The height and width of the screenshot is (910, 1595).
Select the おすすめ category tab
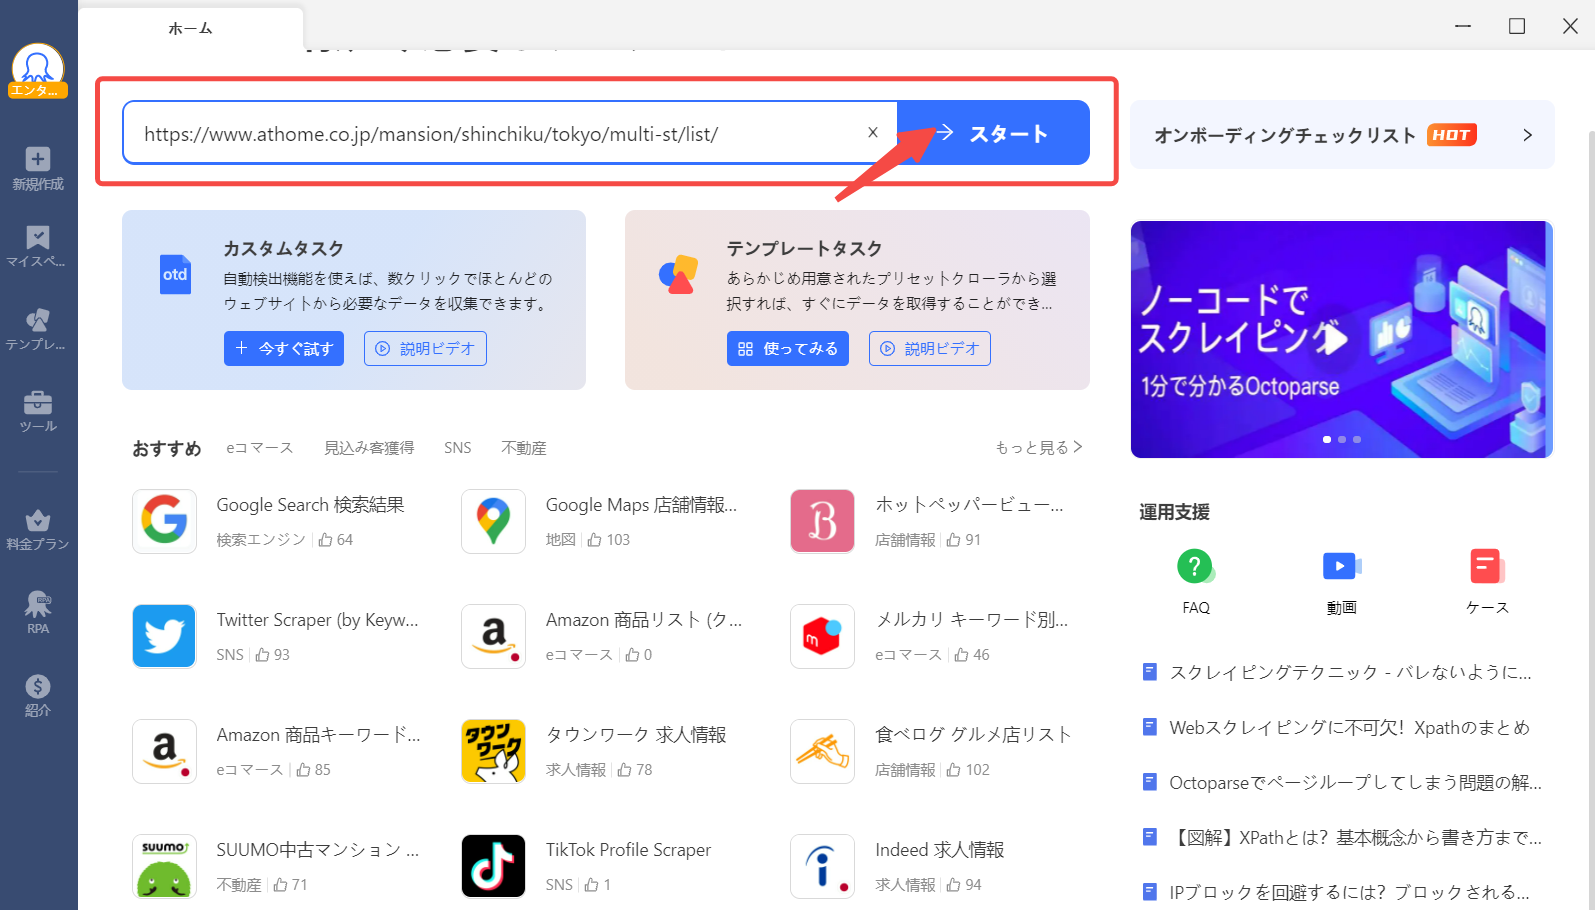point(167,448)
